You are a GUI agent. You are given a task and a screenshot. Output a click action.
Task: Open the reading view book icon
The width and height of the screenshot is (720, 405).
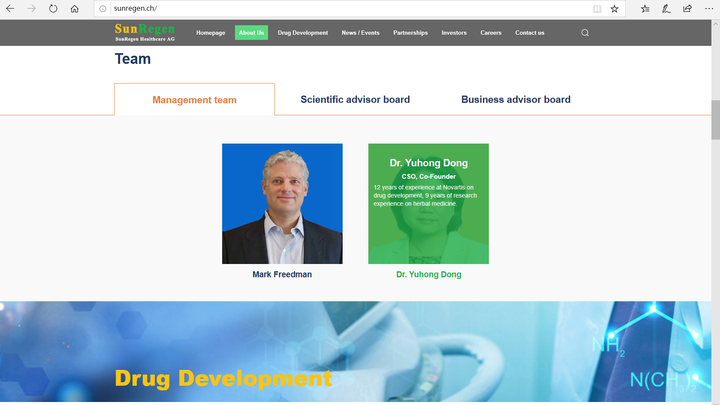coord(597,9)
